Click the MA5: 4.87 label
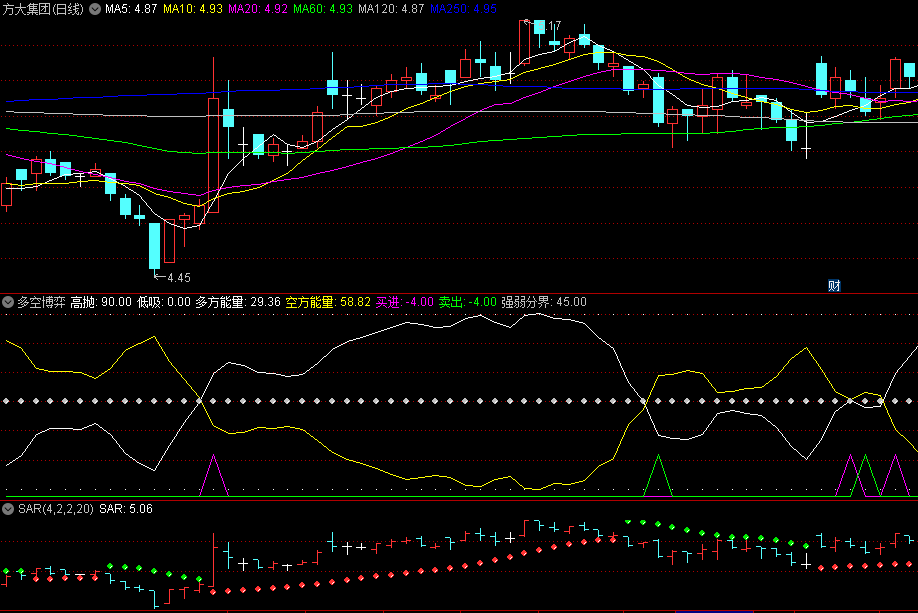 point(131,9)
